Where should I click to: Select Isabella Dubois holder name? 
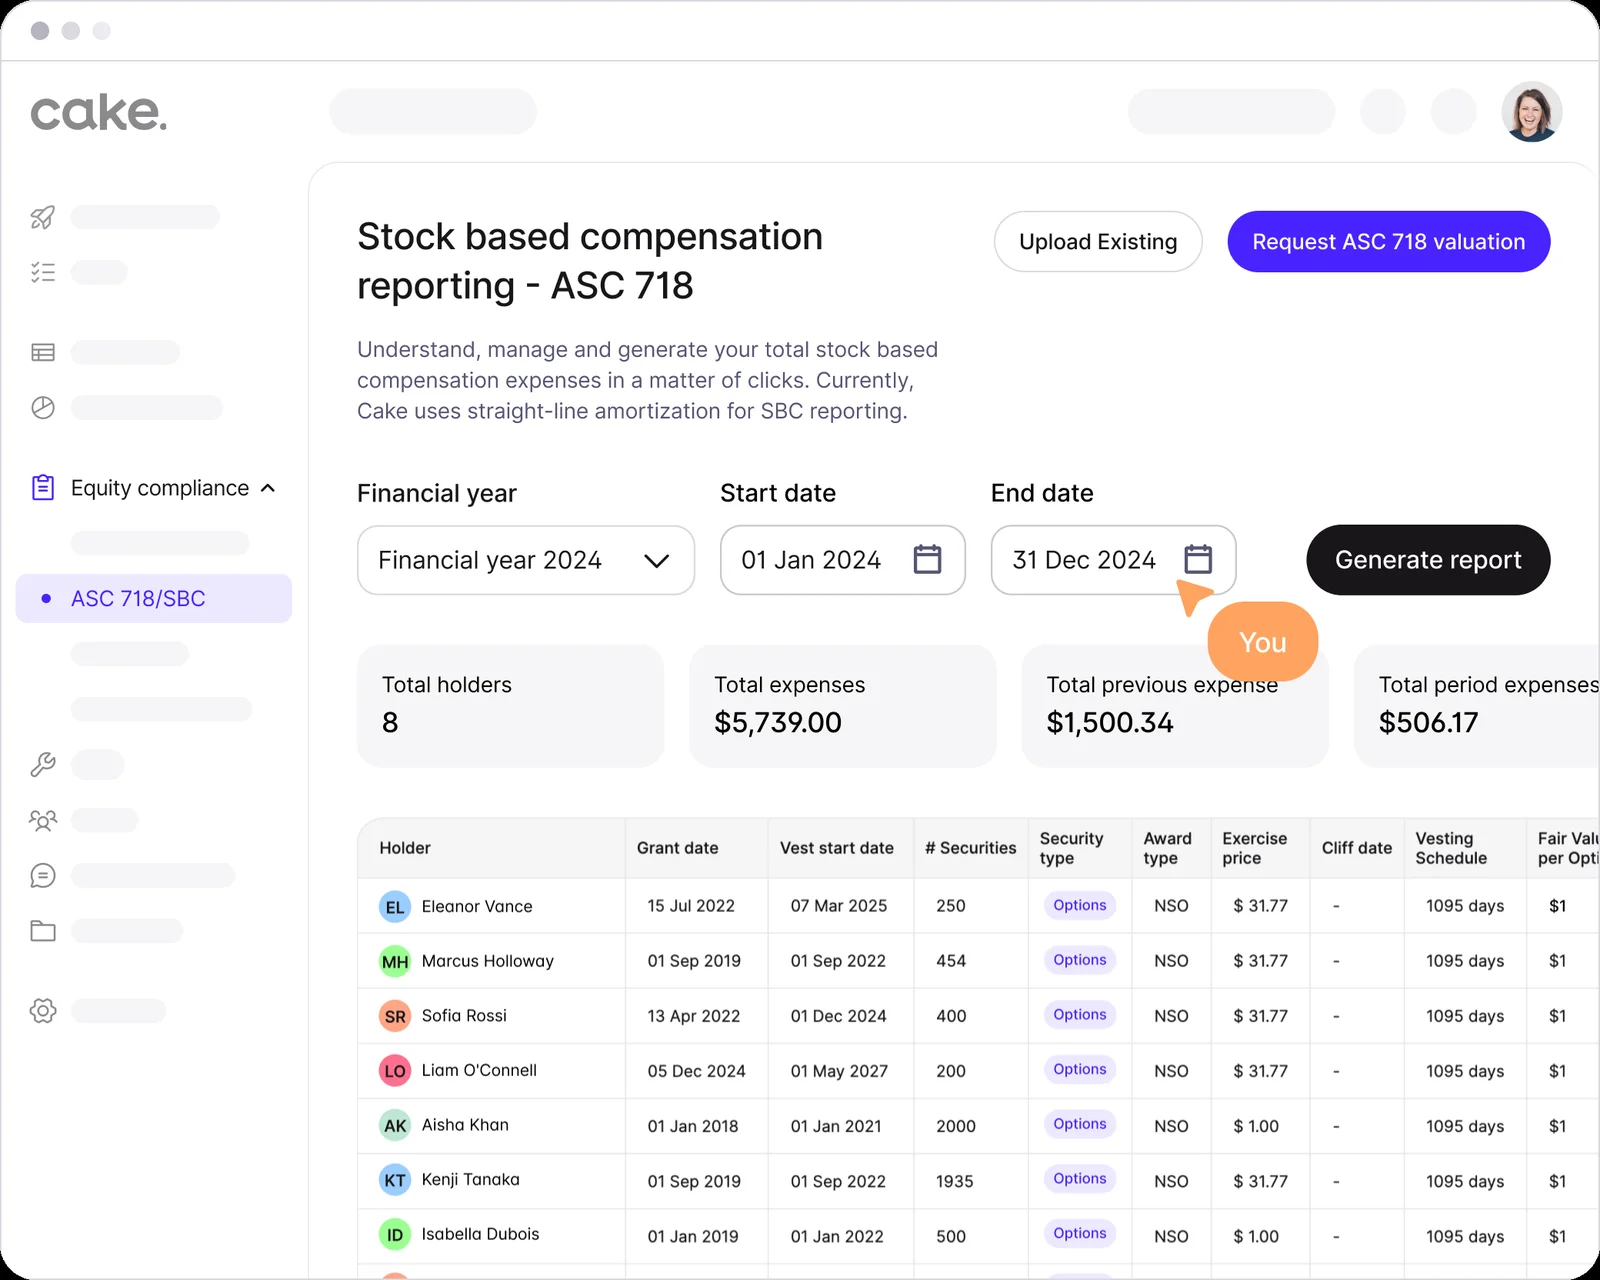coord(480,1234)
